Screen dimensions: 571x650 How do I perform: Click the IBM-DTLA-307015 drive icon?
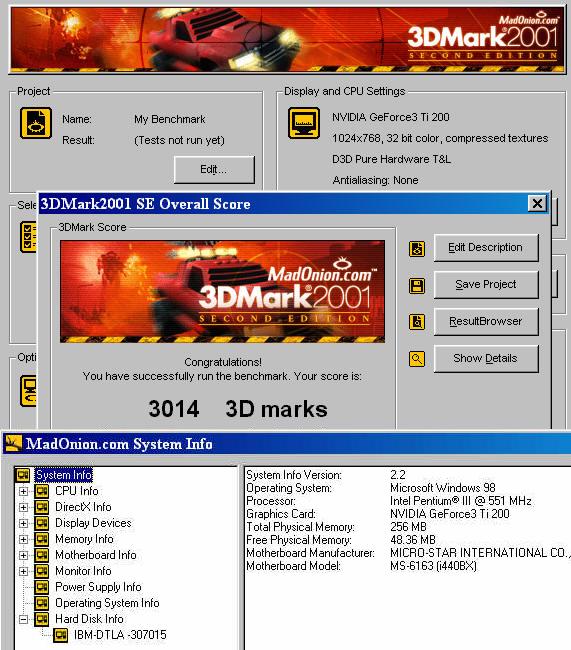point(61,635)
